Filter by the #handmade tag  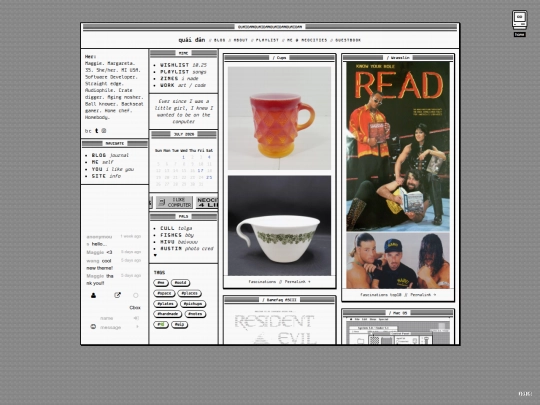click(168, 314)
